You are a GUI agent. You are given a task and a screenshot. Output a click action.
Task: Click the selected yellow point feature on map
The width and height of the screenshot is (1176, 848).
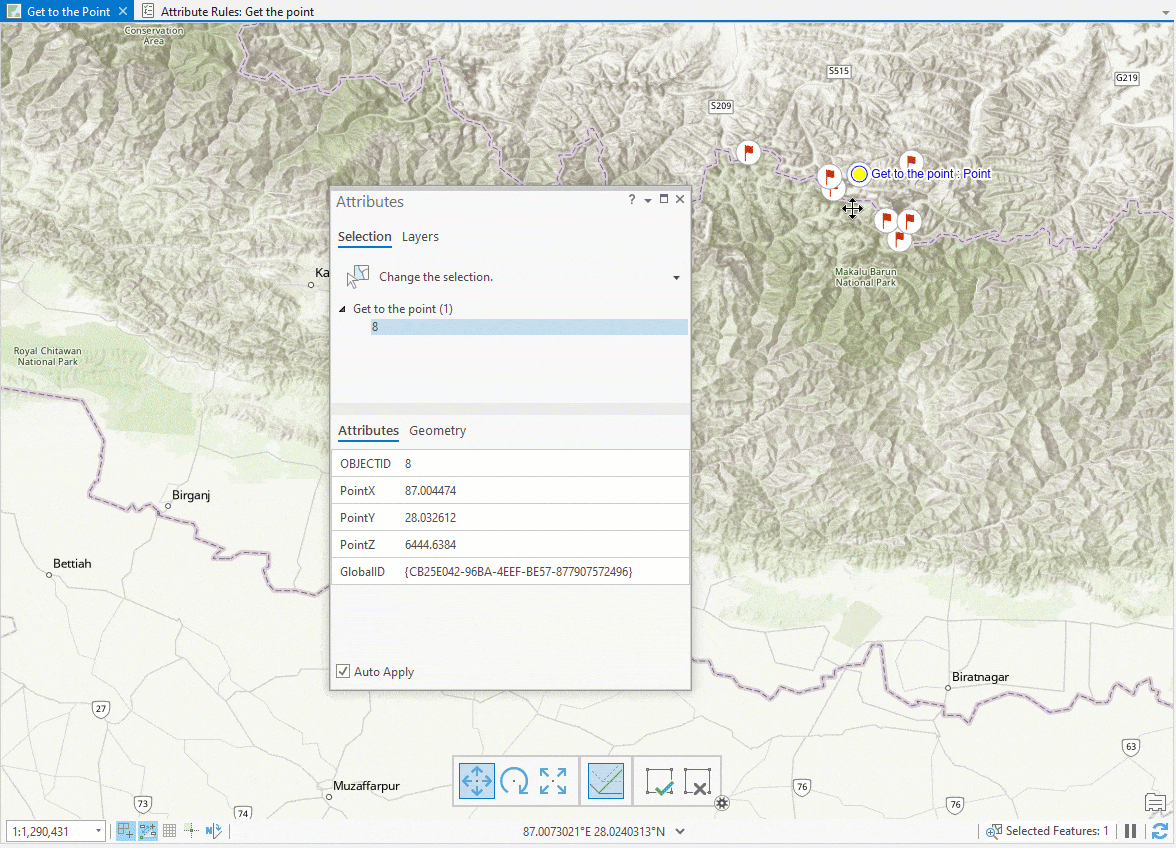click(x=860, y=174)
